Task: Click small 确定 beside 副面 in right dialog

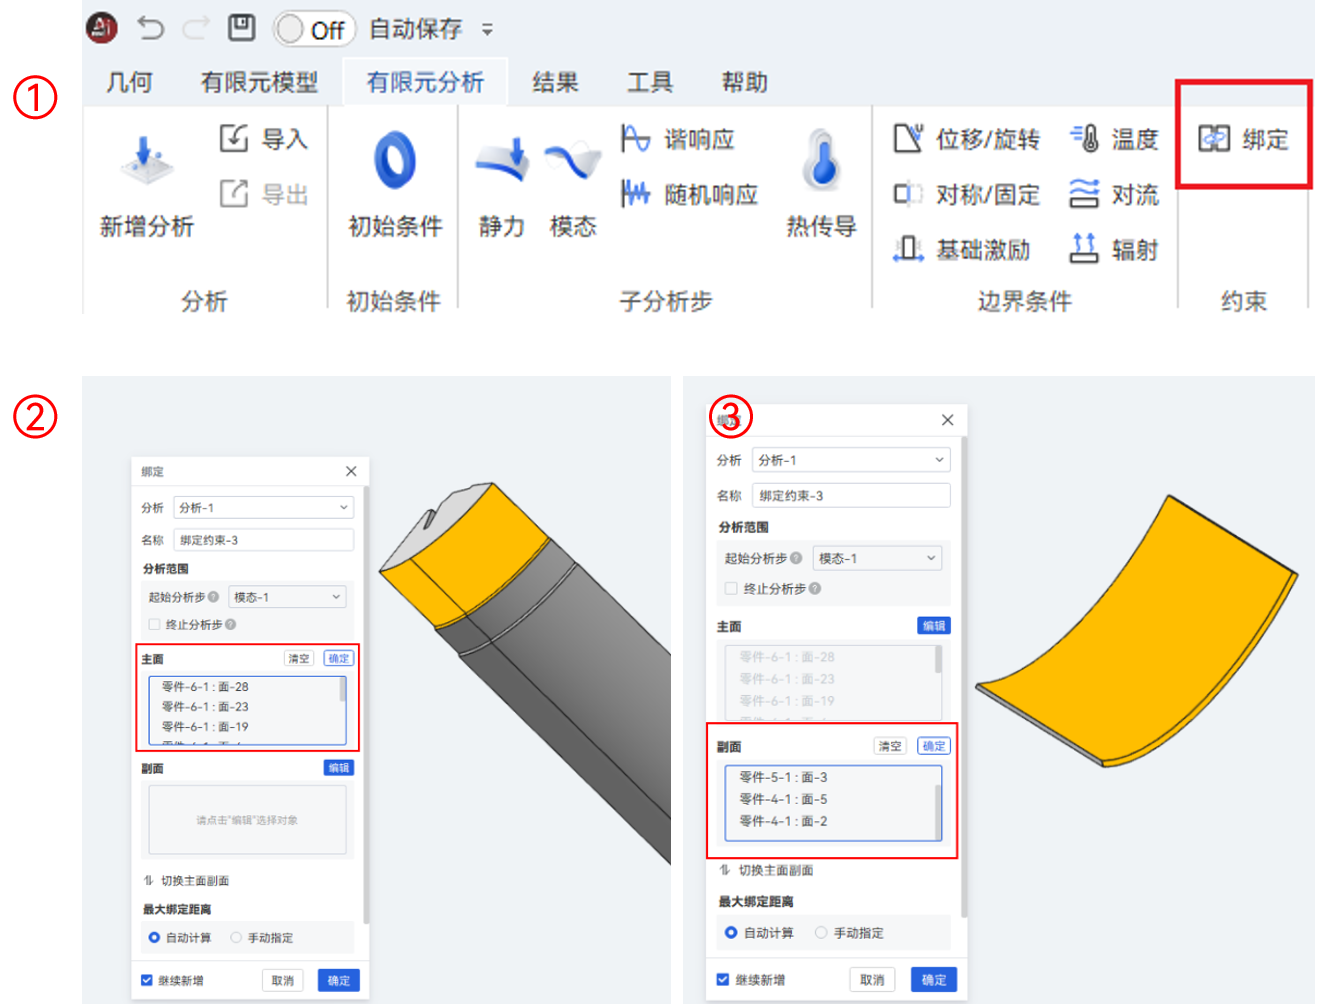Action: [x=934, y=746]
